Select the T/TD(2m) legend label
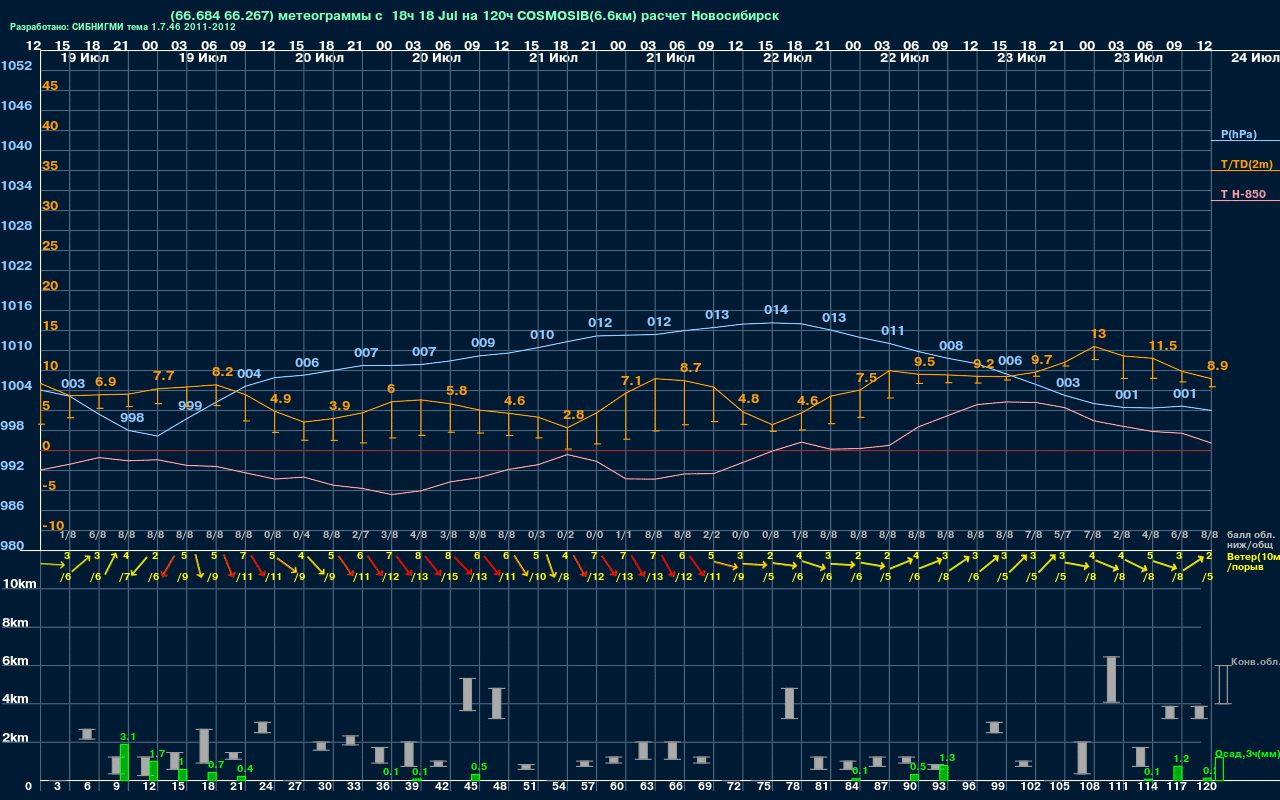 pyautogui.click(x=1247, y=164)
